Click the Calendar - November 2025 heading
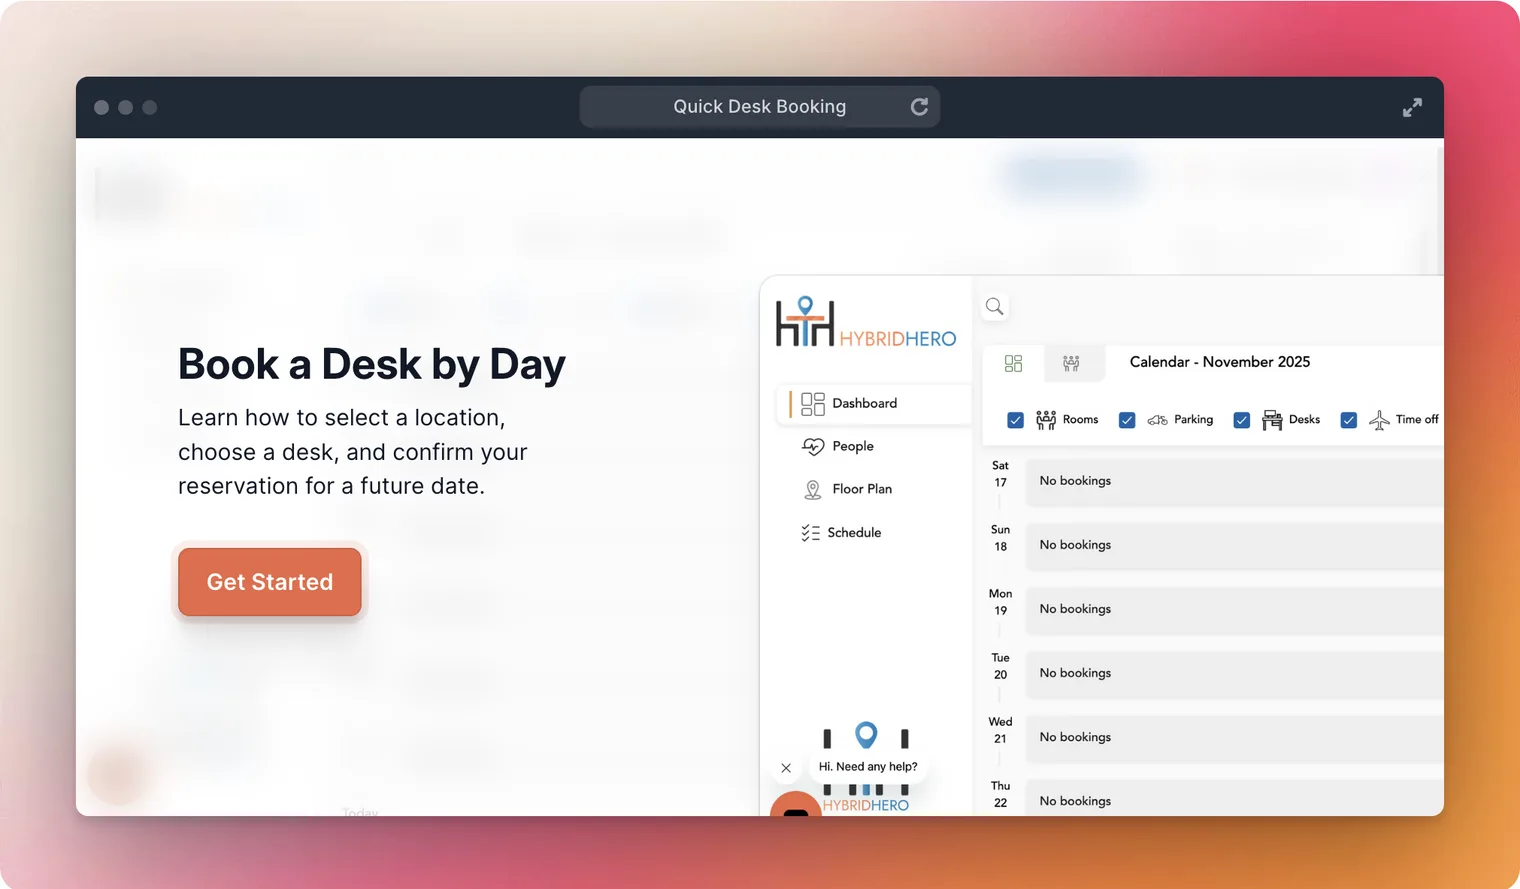Viewport: 1520px width, 889px height. point(1220,362)
